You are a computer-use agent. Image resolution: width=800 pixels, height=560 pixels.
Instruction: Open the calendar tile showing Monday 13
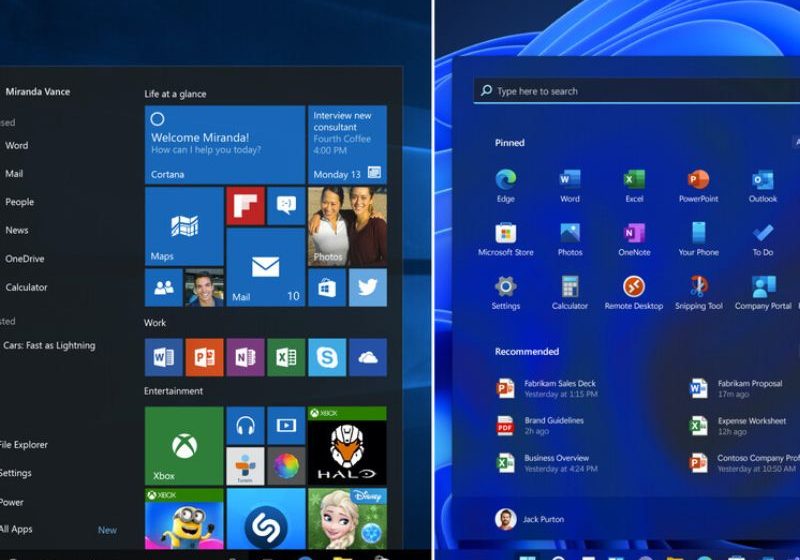pos(347,145)
